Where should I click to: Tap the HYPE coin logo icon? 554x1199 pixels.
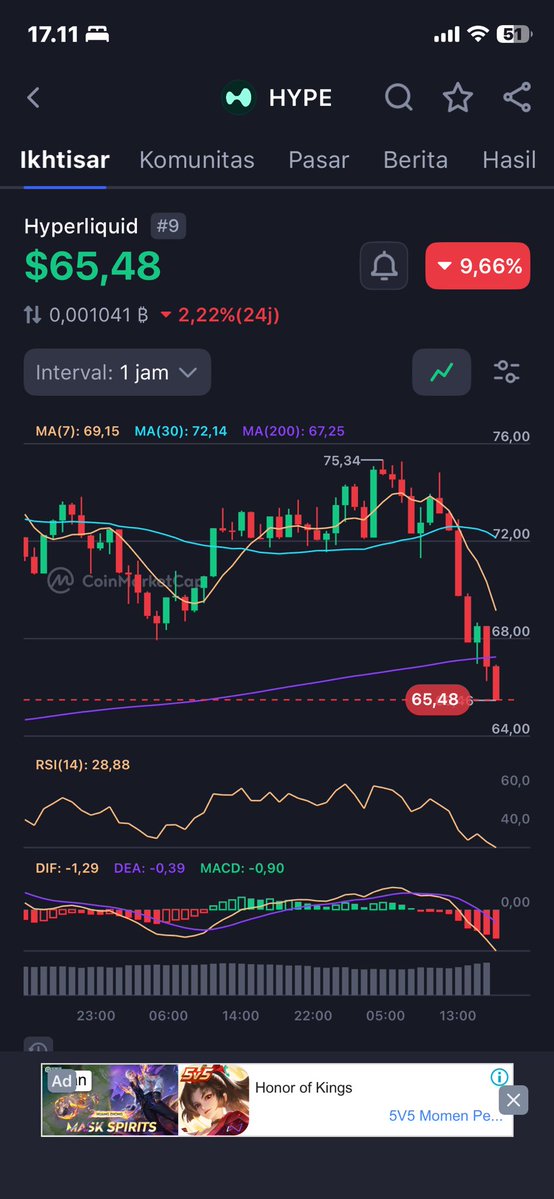pyautogui.click(x=239, y=98)
